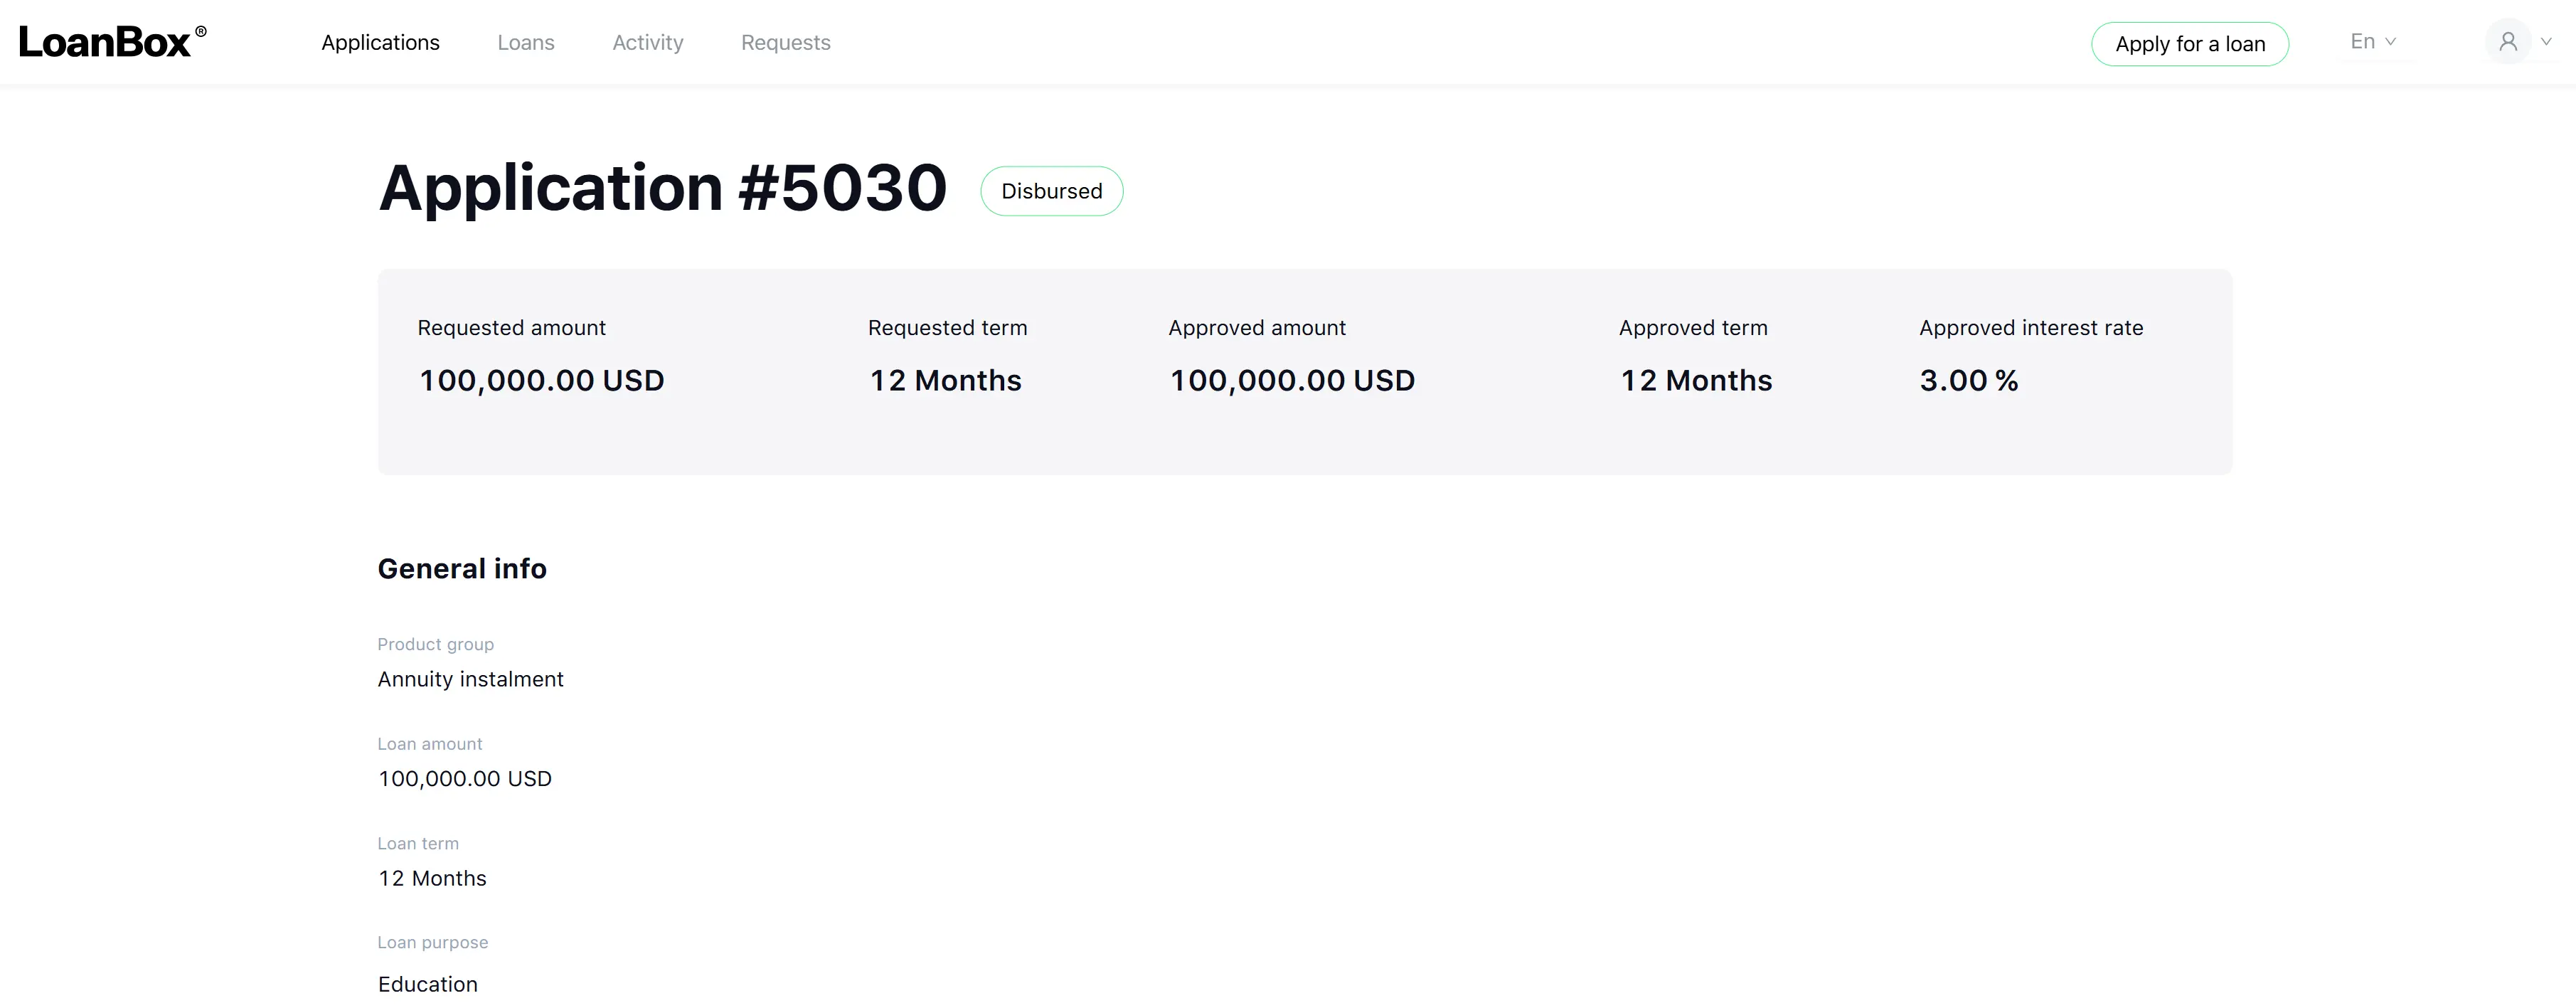Click the Requested term 12 Months value
The height and width of the screenshot is (1008, 2576).
click(945, 381)
